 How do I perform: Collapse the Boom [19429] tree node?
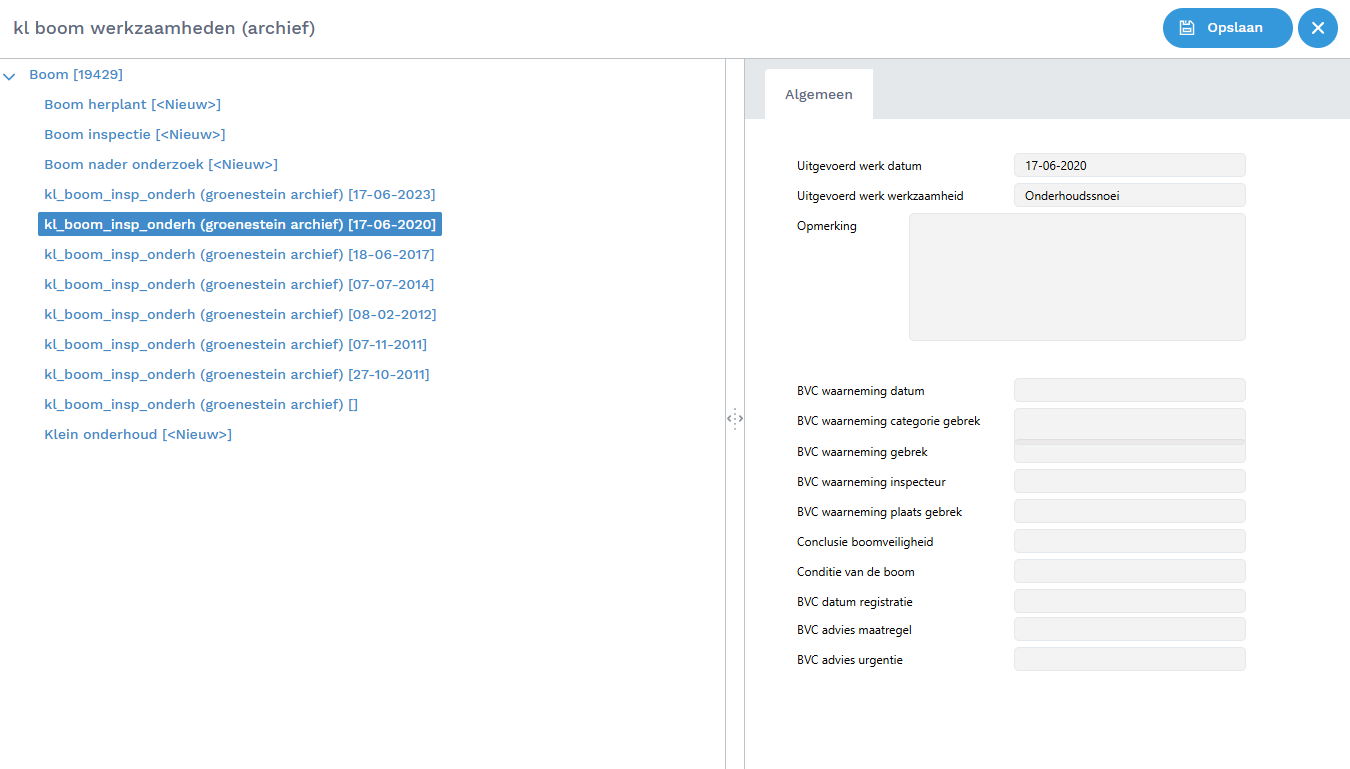click(x=10, y=75)
